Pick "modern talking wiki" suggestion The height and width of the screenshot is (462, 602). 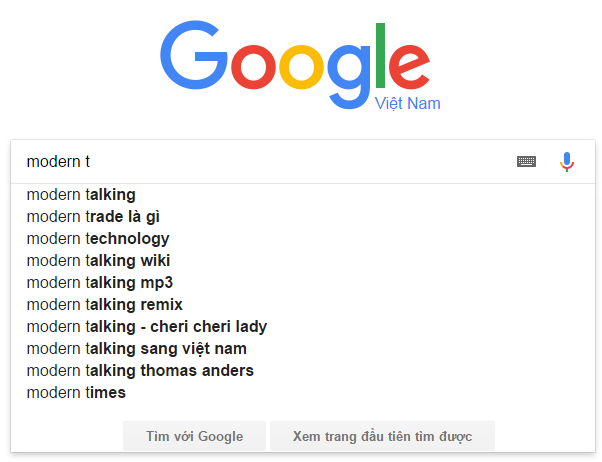[x=98, y=260]
